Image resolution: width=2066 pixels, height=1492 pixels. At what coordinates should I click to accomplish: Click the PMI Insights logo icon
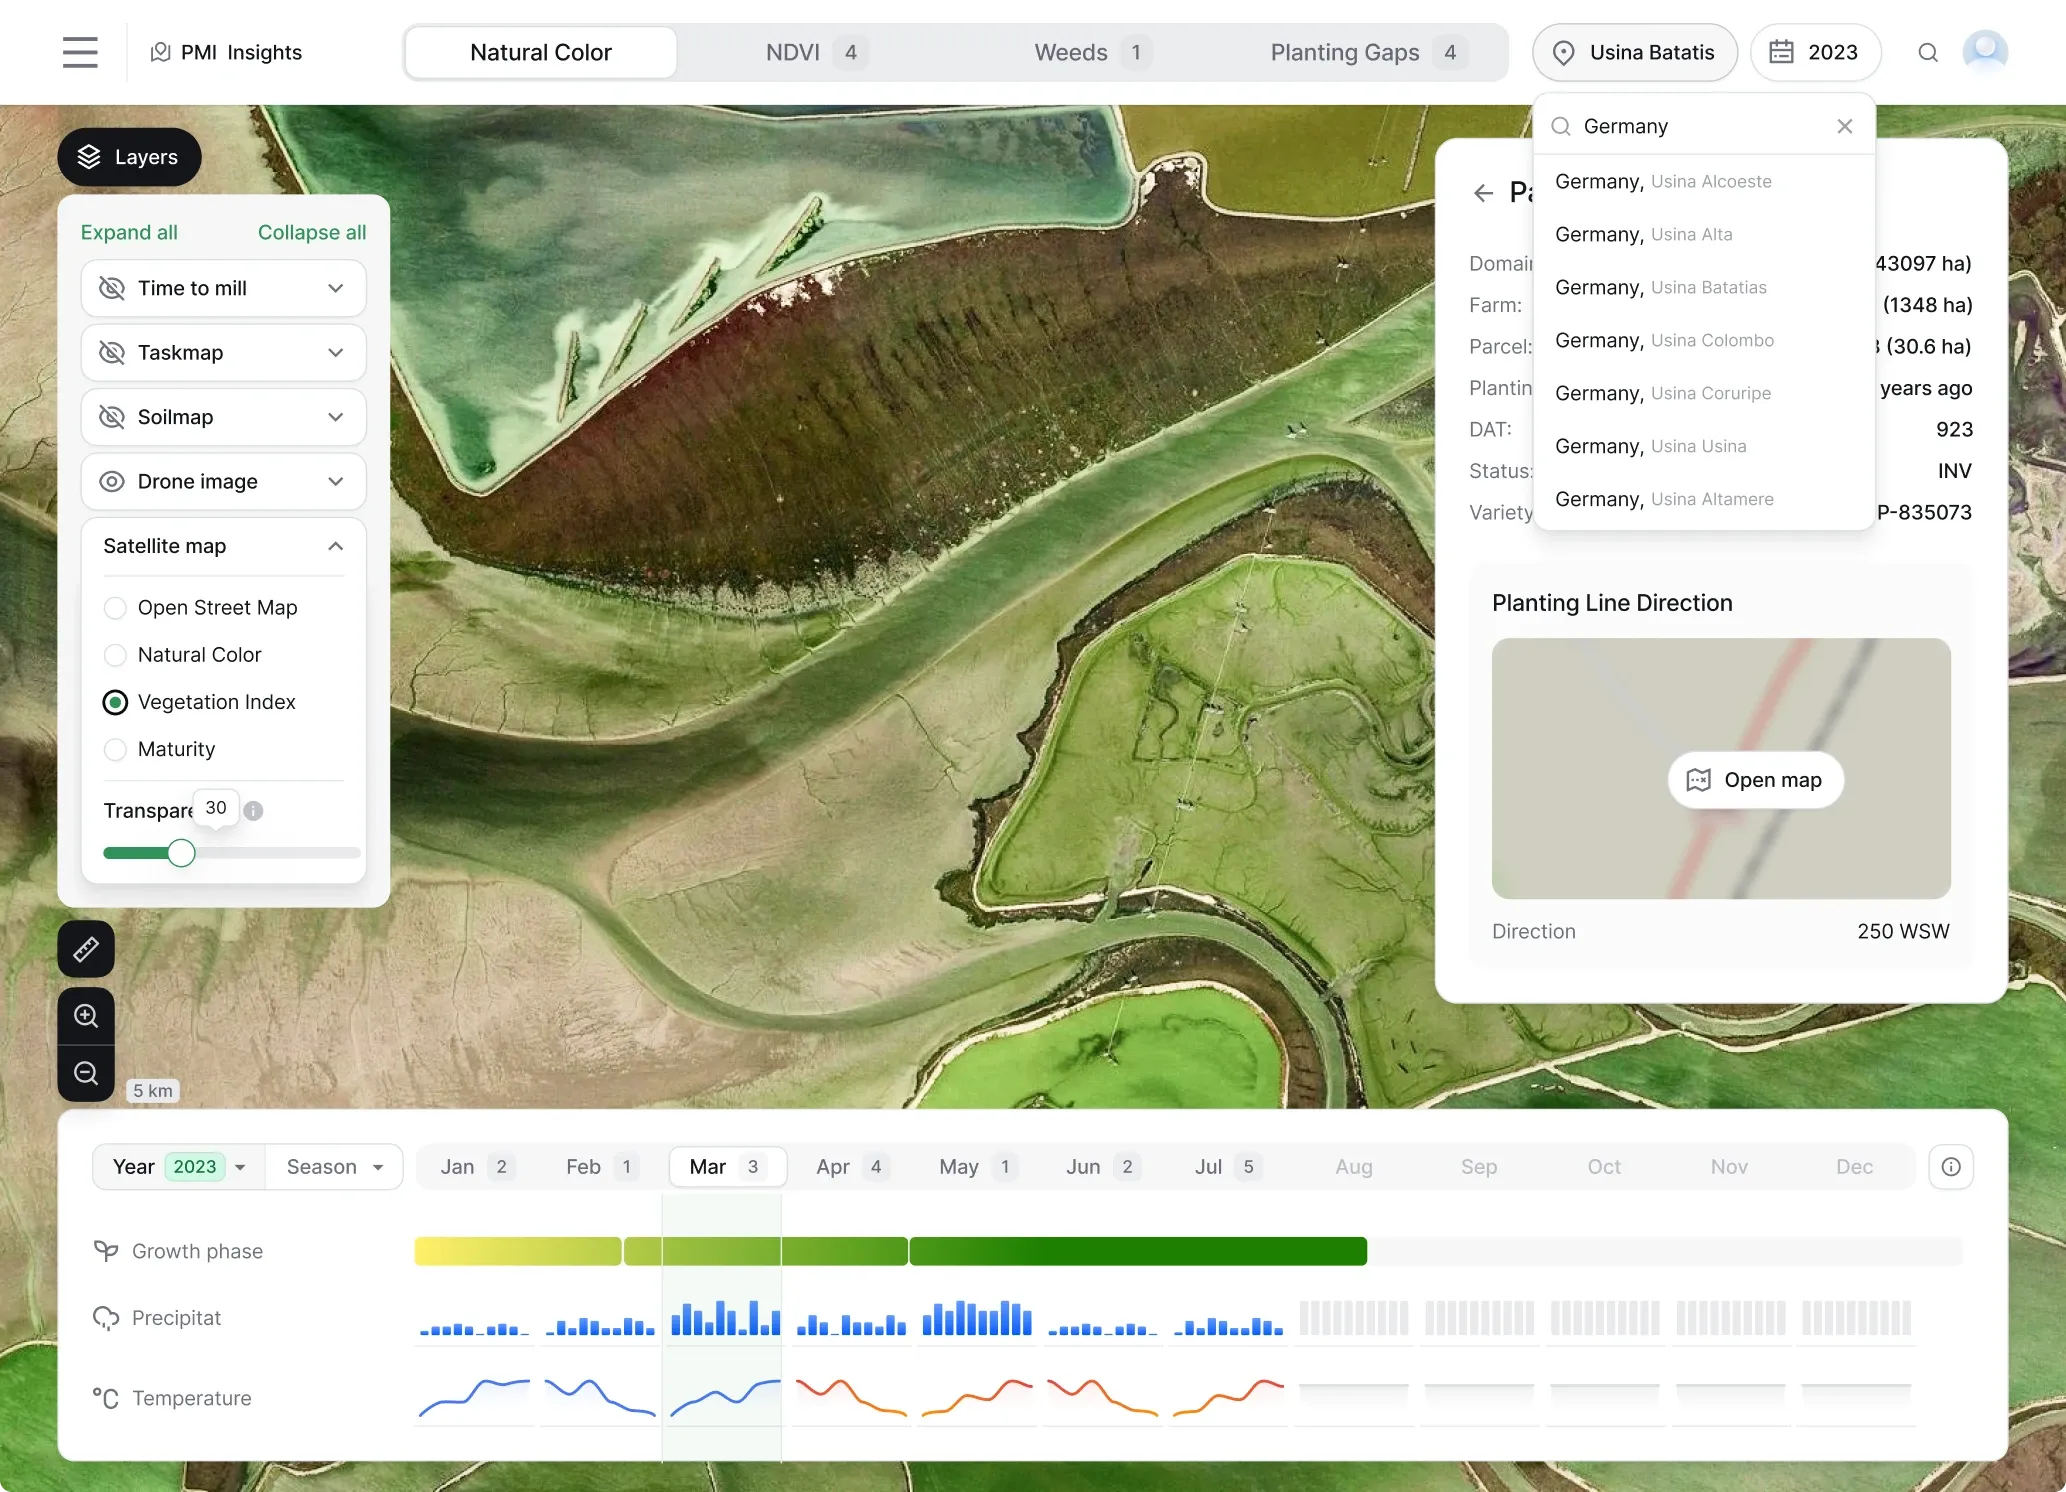coord(160,52)
